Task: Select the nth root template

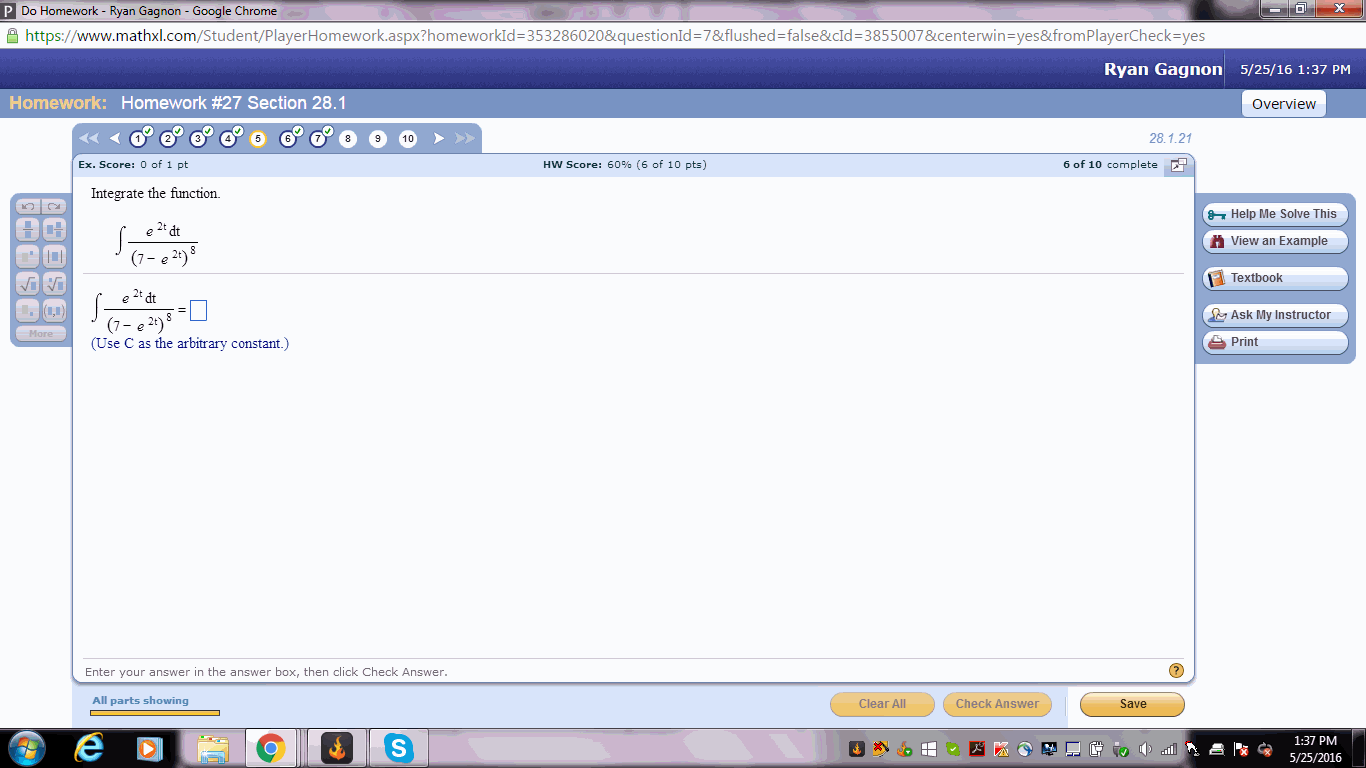Action: point(54,284)
